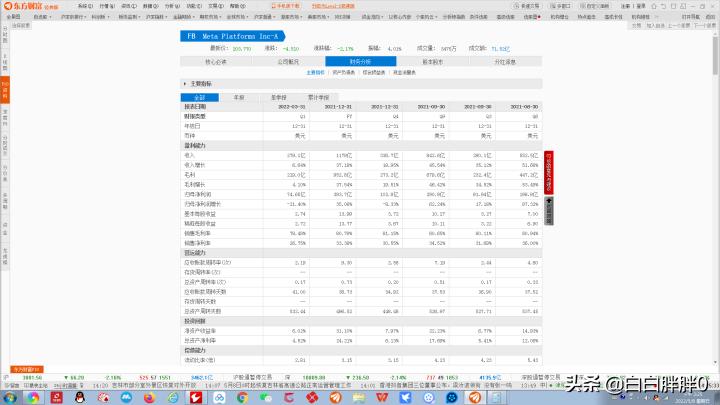Select the highlighted orange left sidebar tab
This screenshot has height=405, width=720.
pyautogui.click(x=5, y=90)
